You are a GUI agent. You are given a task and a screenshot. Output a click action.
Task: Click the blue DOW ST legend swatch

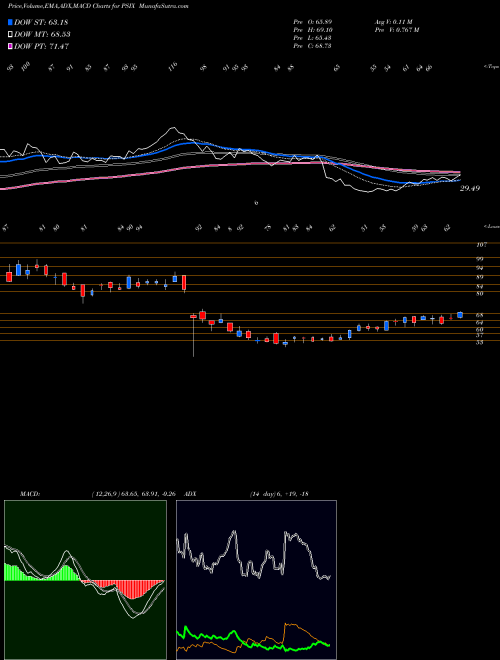click(11, 22)
